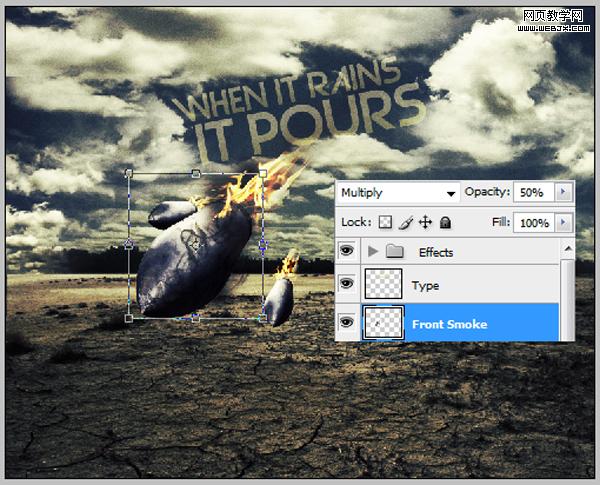The image size is (600, 485).
Task: Open the Fill slider arrow
Action: click(563, 223)
